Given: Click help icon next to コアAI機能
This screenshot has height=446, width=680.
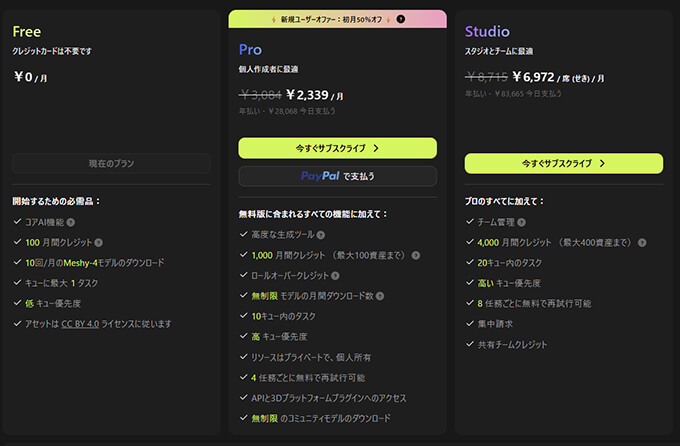Looking at the screenshot, I should [71, 222].
